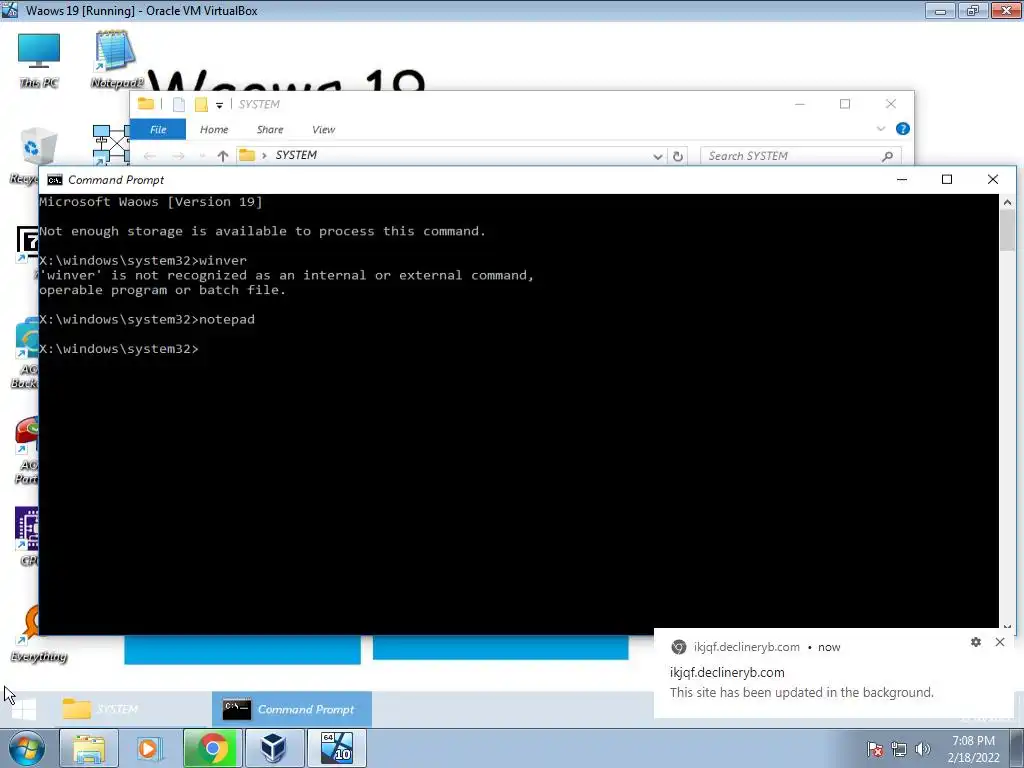Launch Windows Media Player taskbar icon

(150, 748)
